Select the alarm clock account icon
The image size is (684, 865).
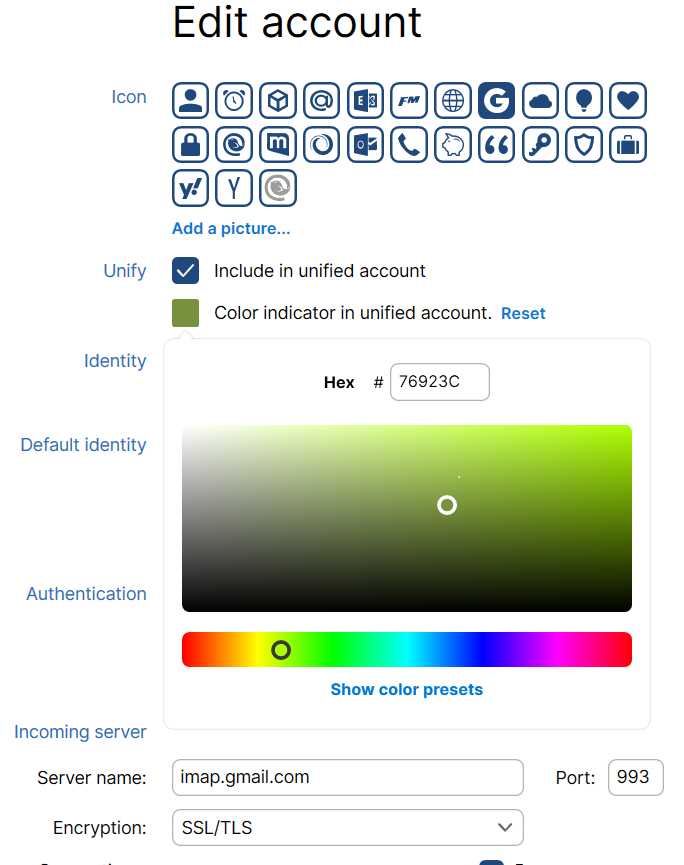[234, 100]
